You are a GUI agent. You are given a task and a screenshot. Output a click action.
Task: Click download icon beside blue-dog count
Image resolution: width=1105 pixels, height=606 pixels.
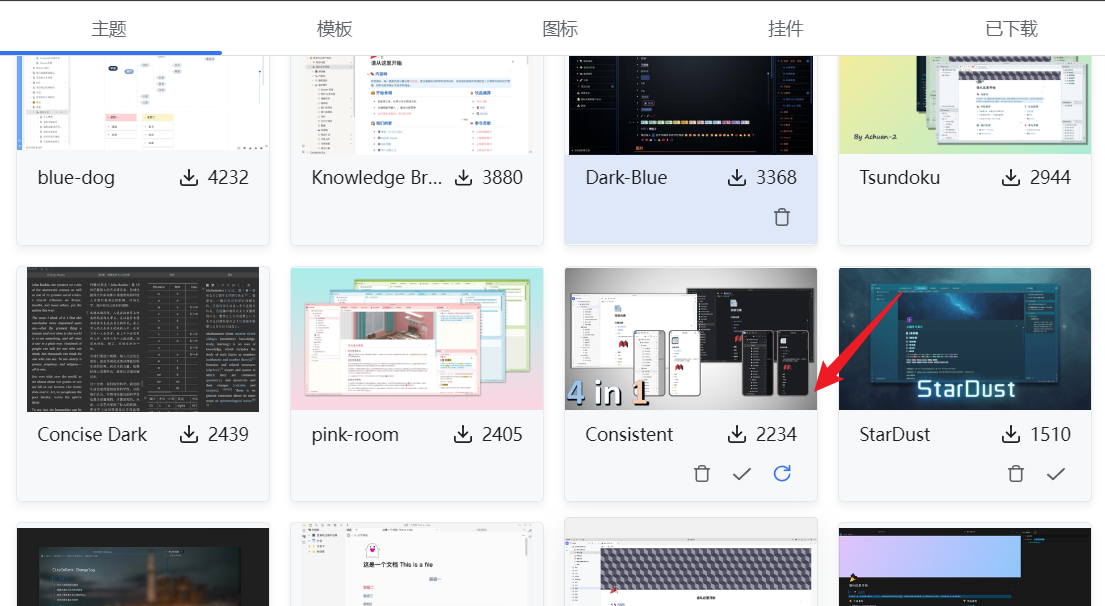coord(189,178)
